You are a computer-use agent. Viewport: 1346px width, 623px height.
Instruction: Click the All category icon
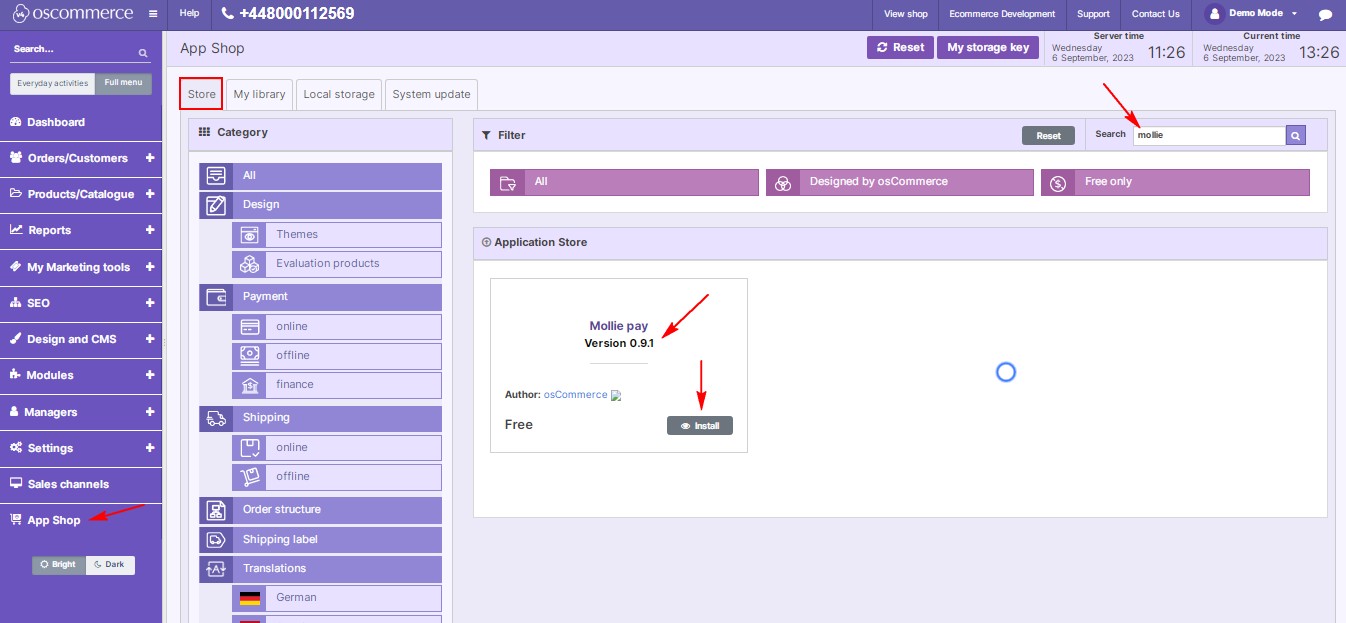(x=215, y=175)
